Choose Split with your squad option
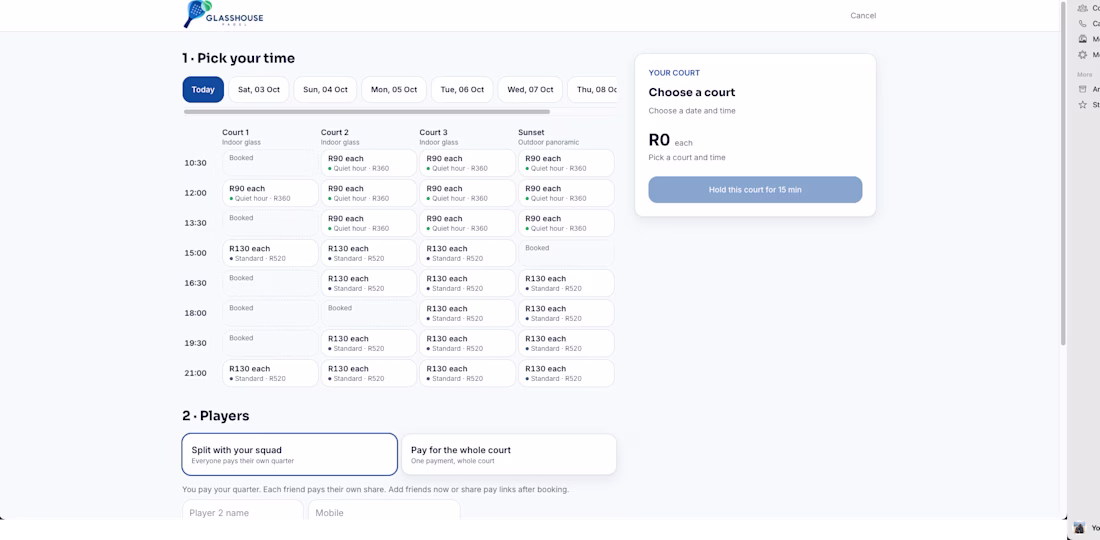Viewport: 1100px width, 540px height. point(290,454)
